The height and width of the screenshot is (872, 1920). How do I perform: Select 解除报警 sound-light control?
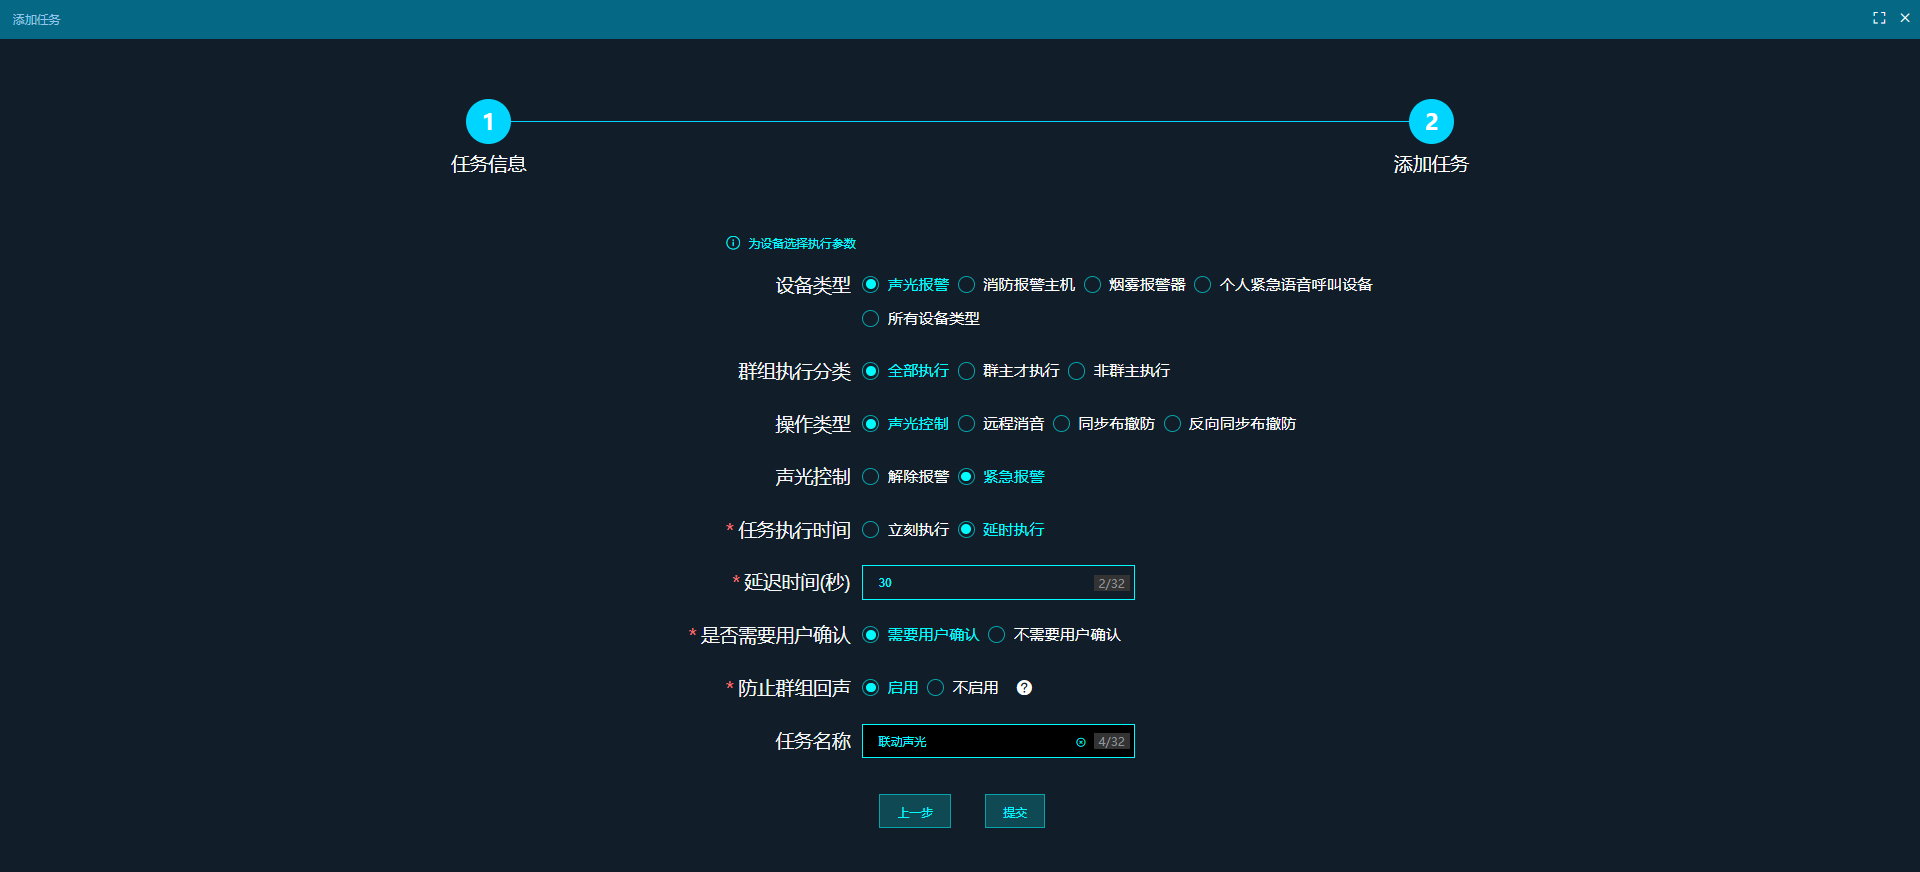[871, 477]
